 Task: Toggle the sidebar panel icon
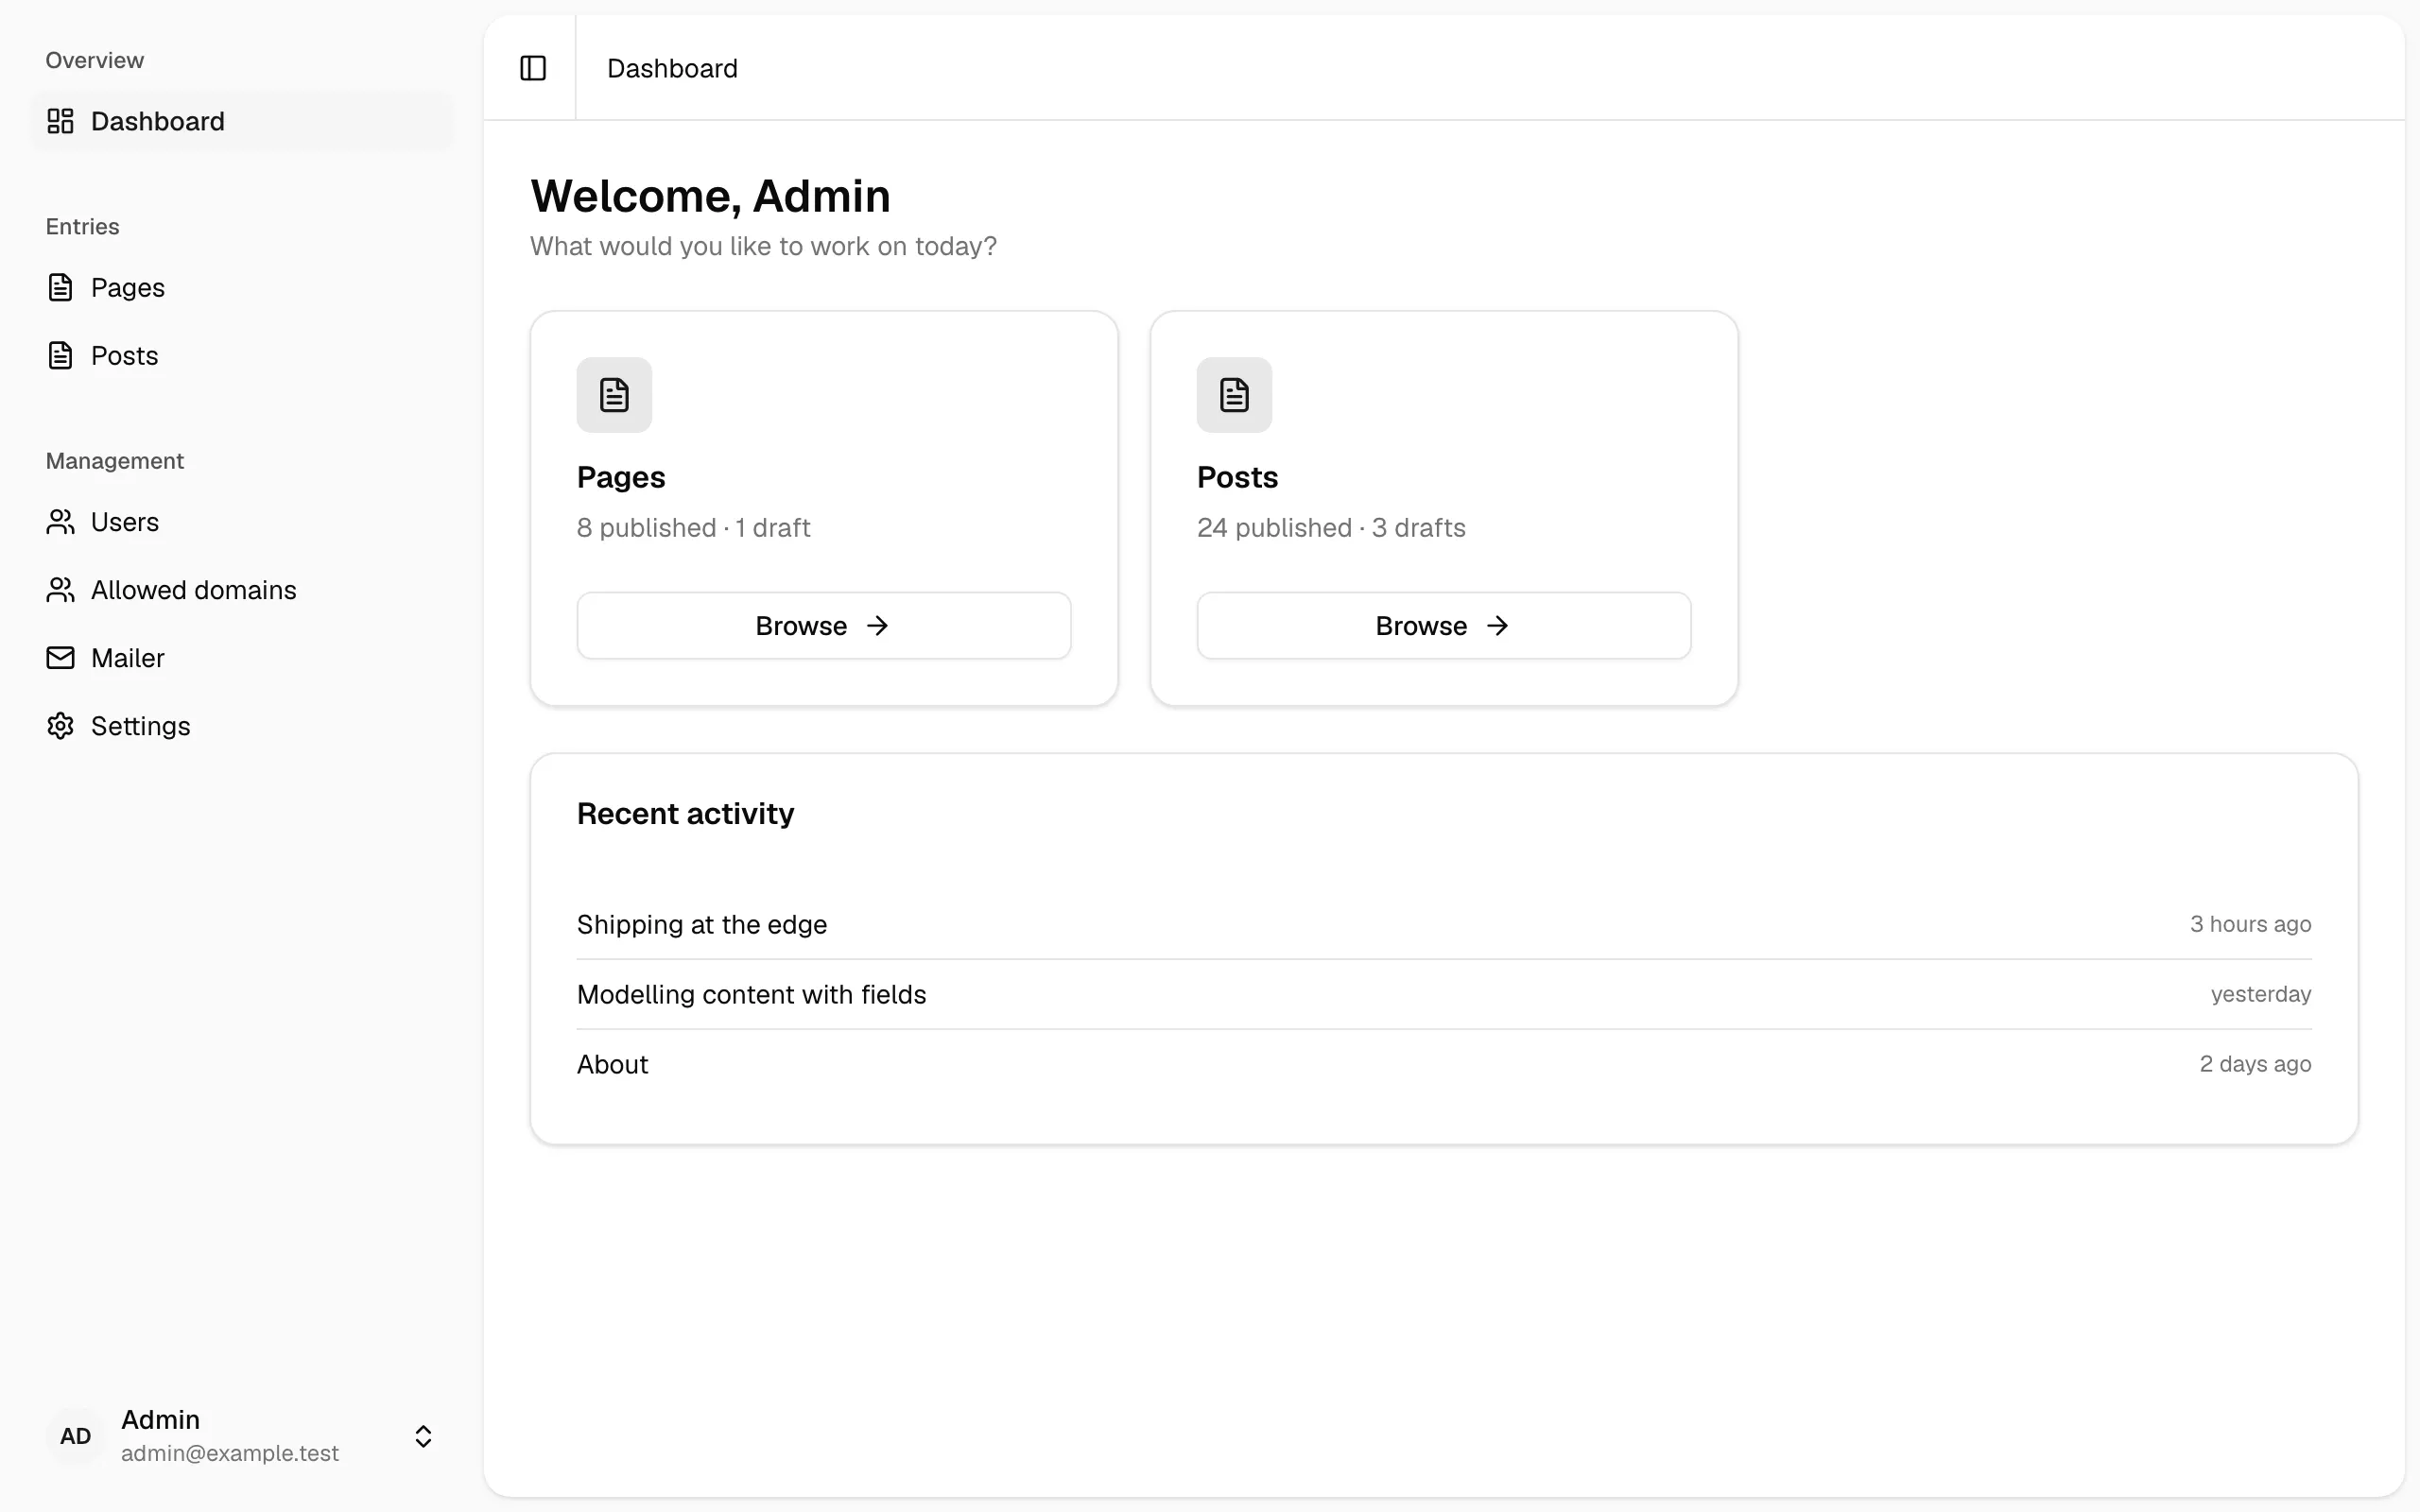(533, 68)
